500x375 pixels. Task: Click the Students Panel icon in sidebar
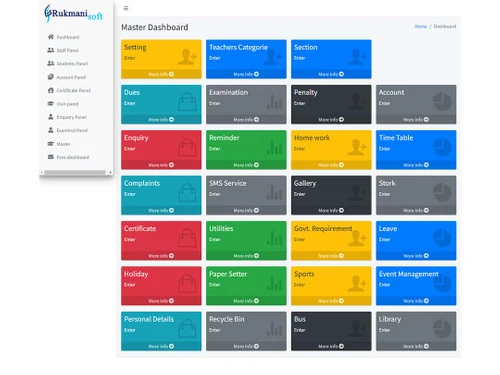click(51, 63)
